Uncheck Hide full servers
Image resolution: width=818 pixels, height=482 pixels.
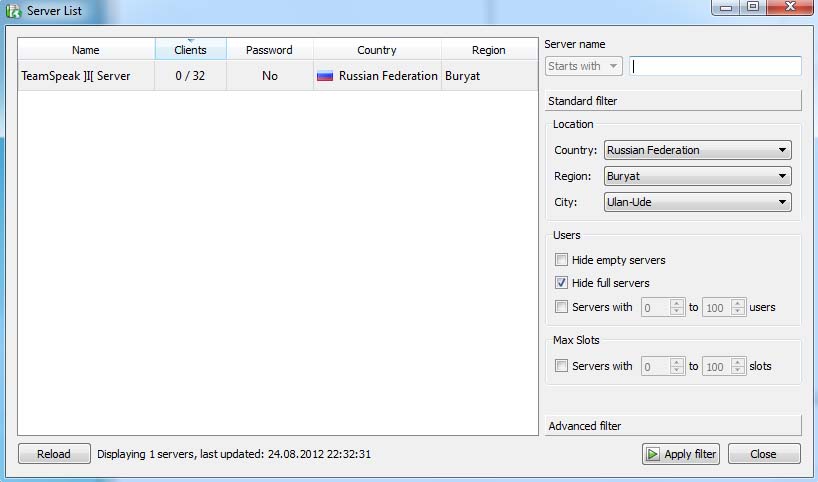pos(561,283)
